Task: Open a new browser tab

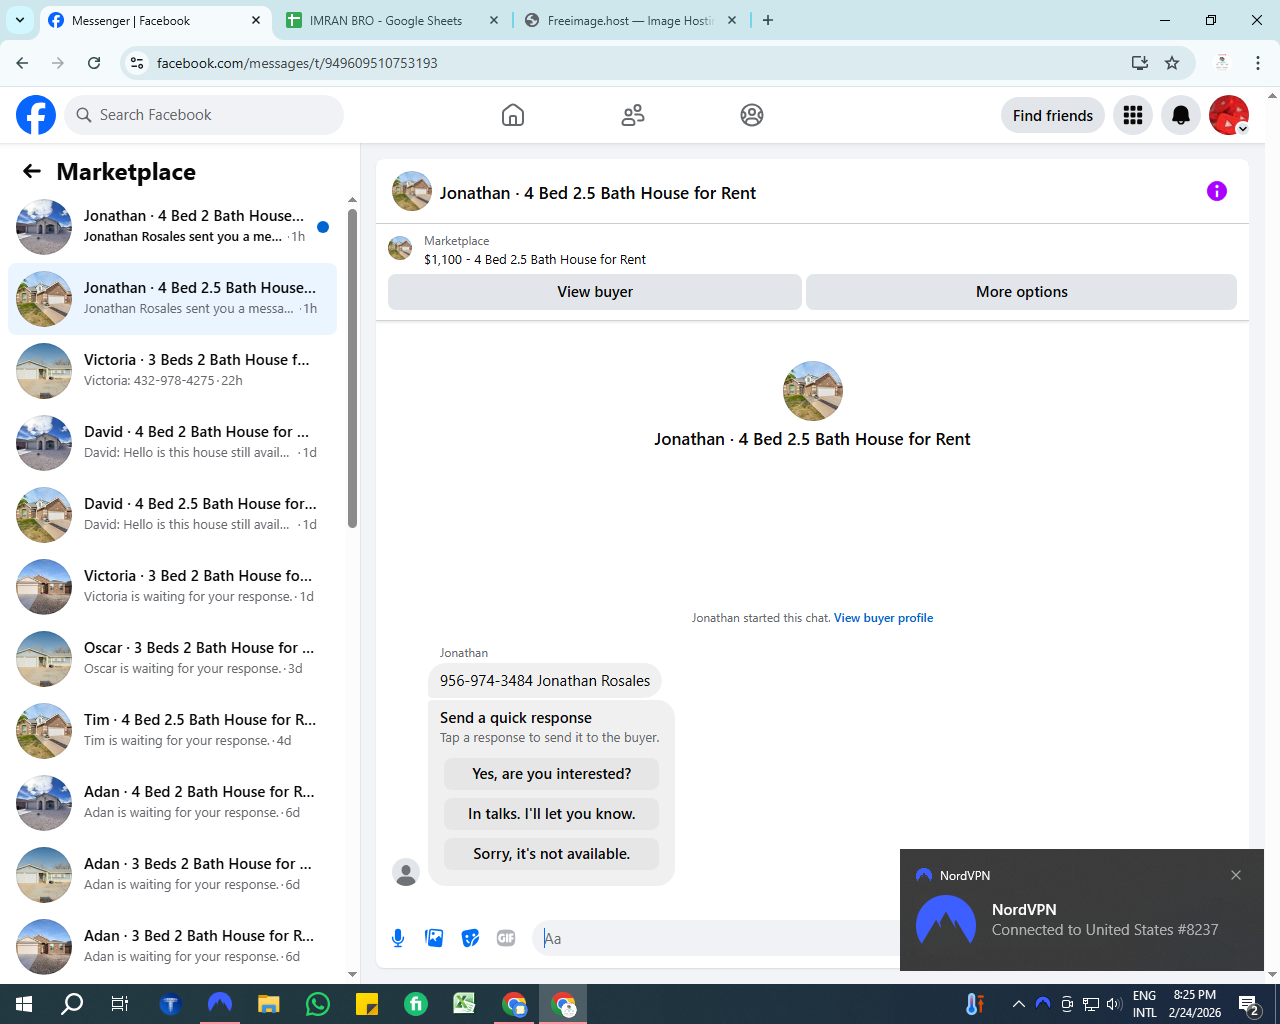Action: coord(768,20)
